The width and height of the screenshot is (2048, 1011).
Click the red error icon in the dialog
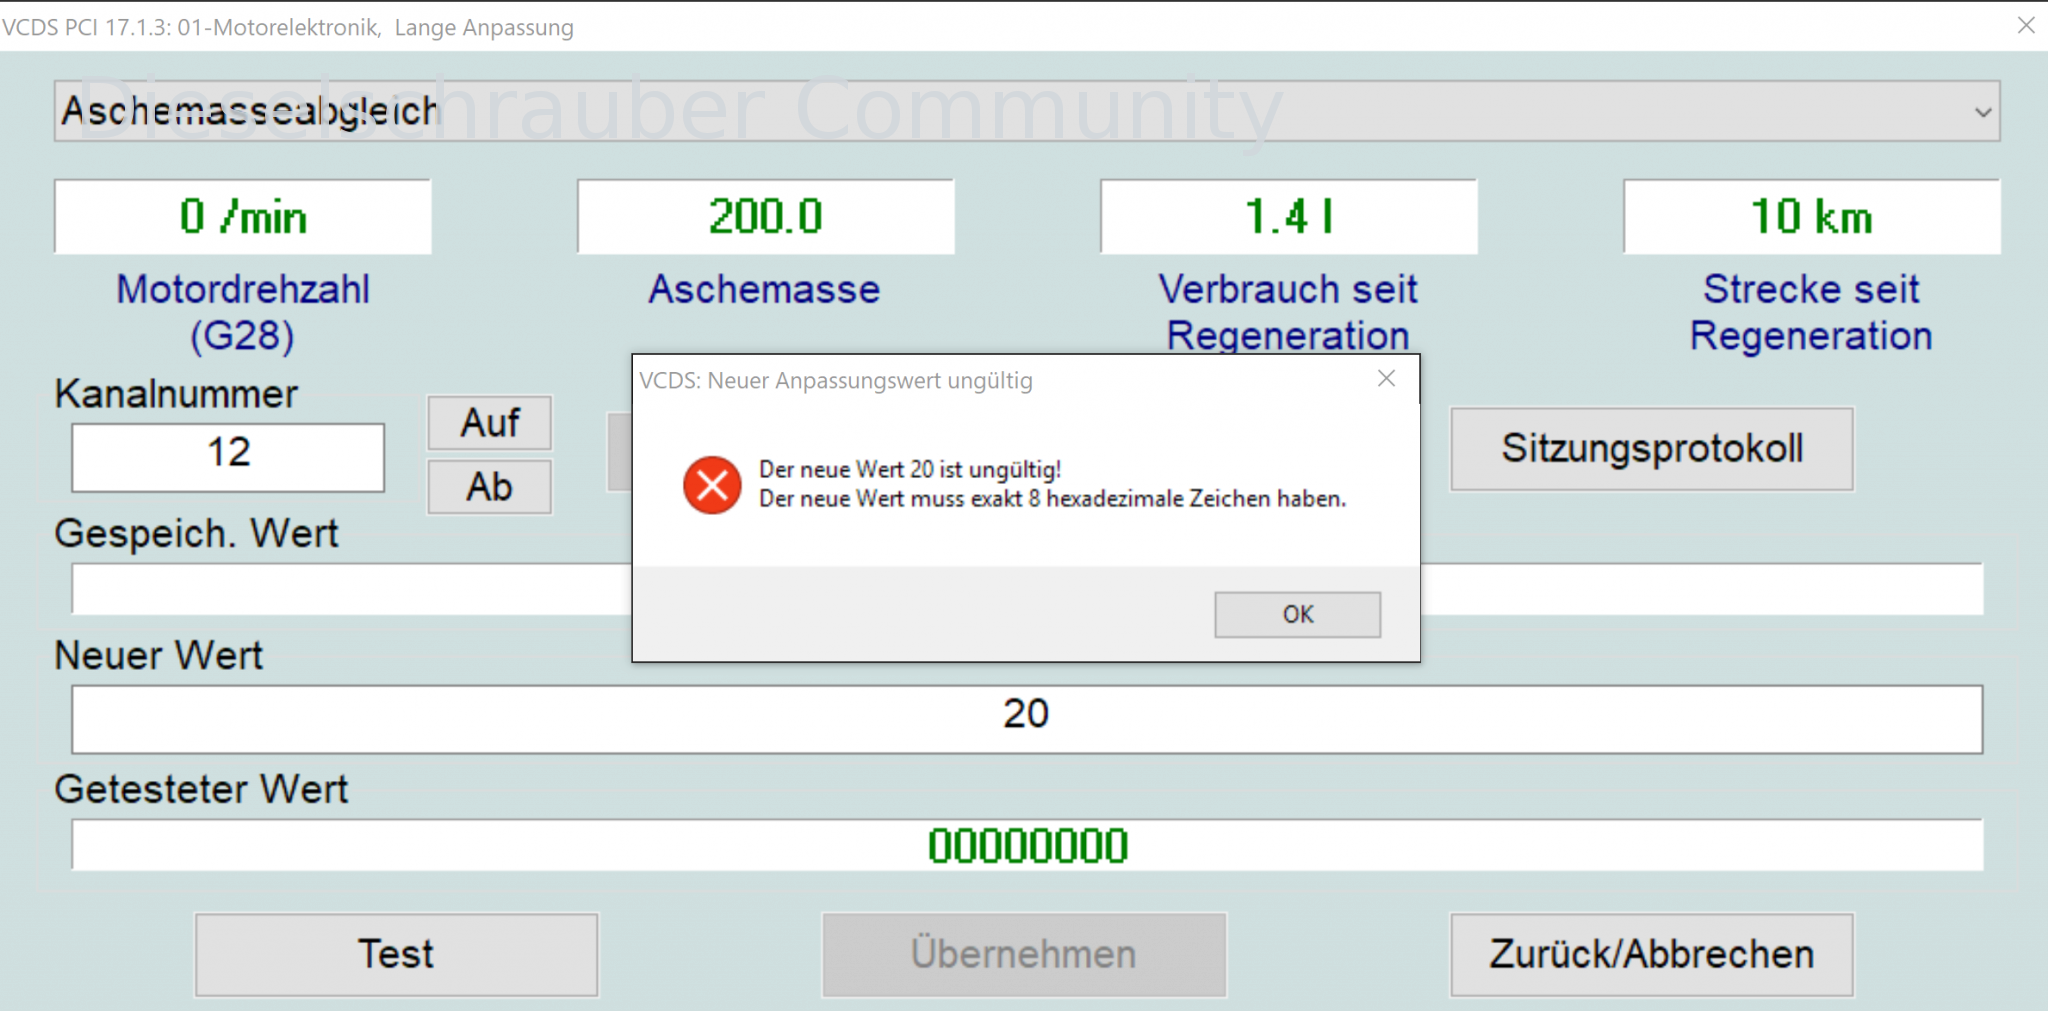click(712, 485)
